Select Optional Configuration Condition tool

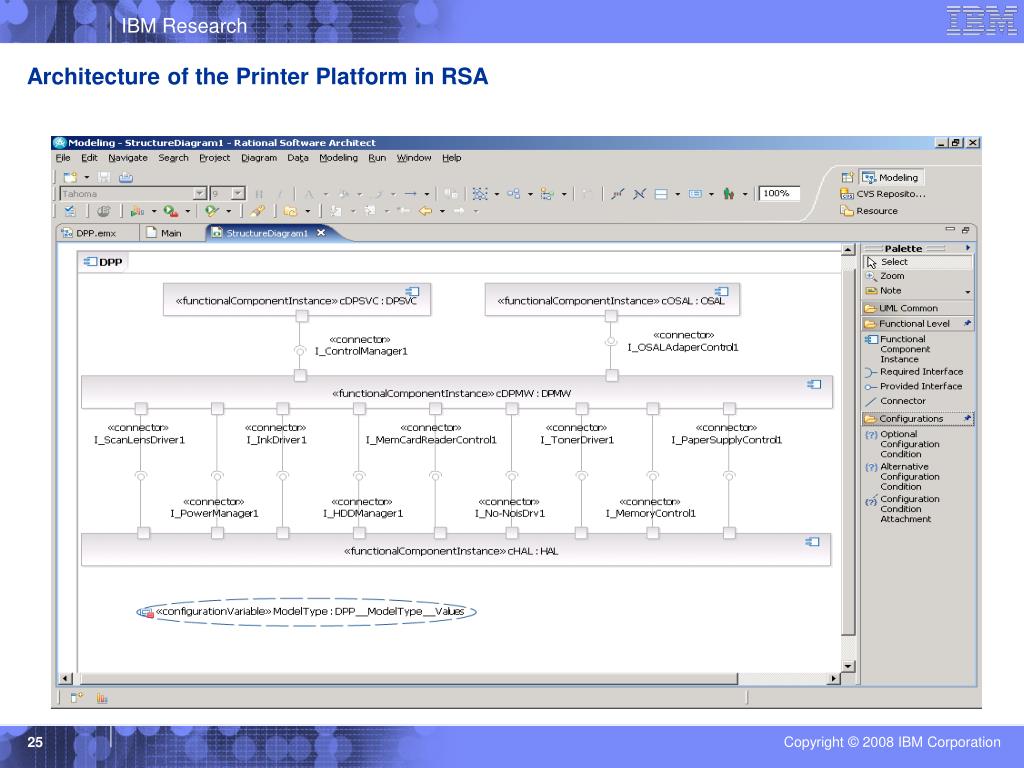click(x=917, y=444)
